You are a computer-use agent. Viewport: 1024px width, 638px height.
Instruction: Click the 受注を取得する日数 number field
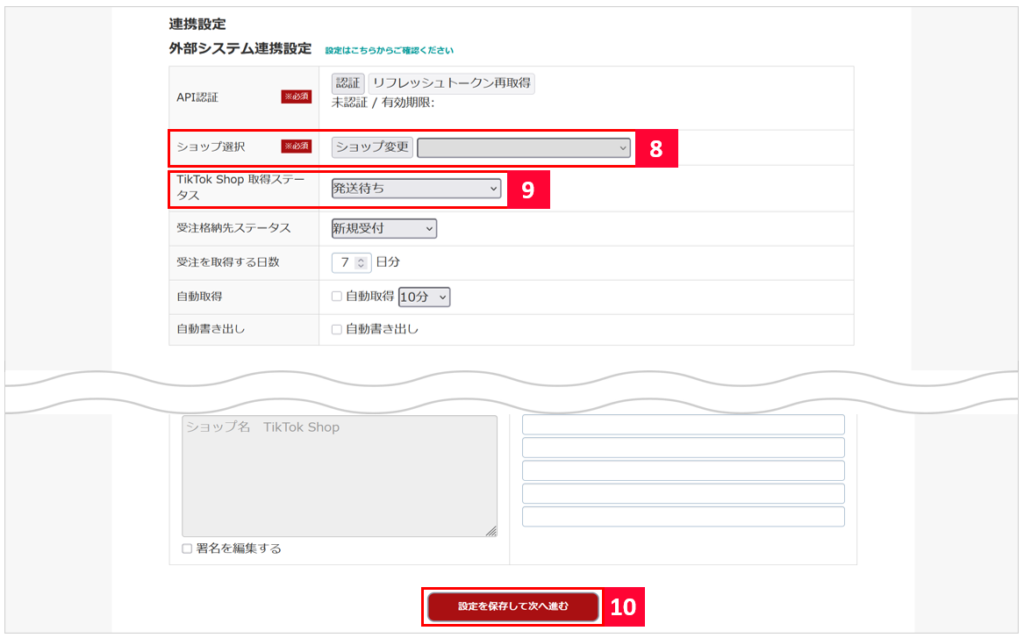[x=343, y=262]
